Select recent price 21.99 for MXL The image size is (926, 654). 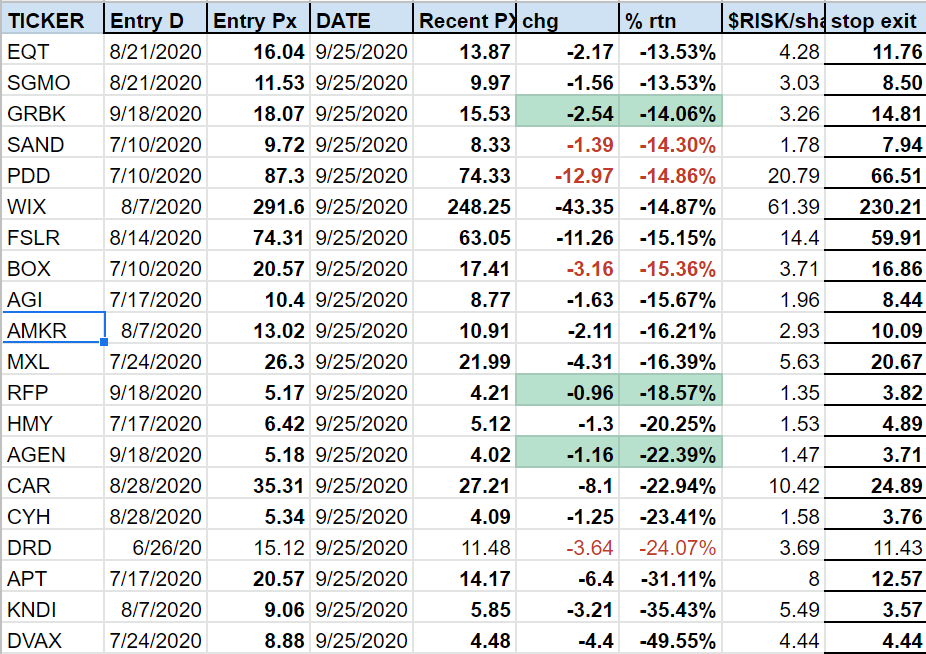pyautogui.click(x=464, y=361)
